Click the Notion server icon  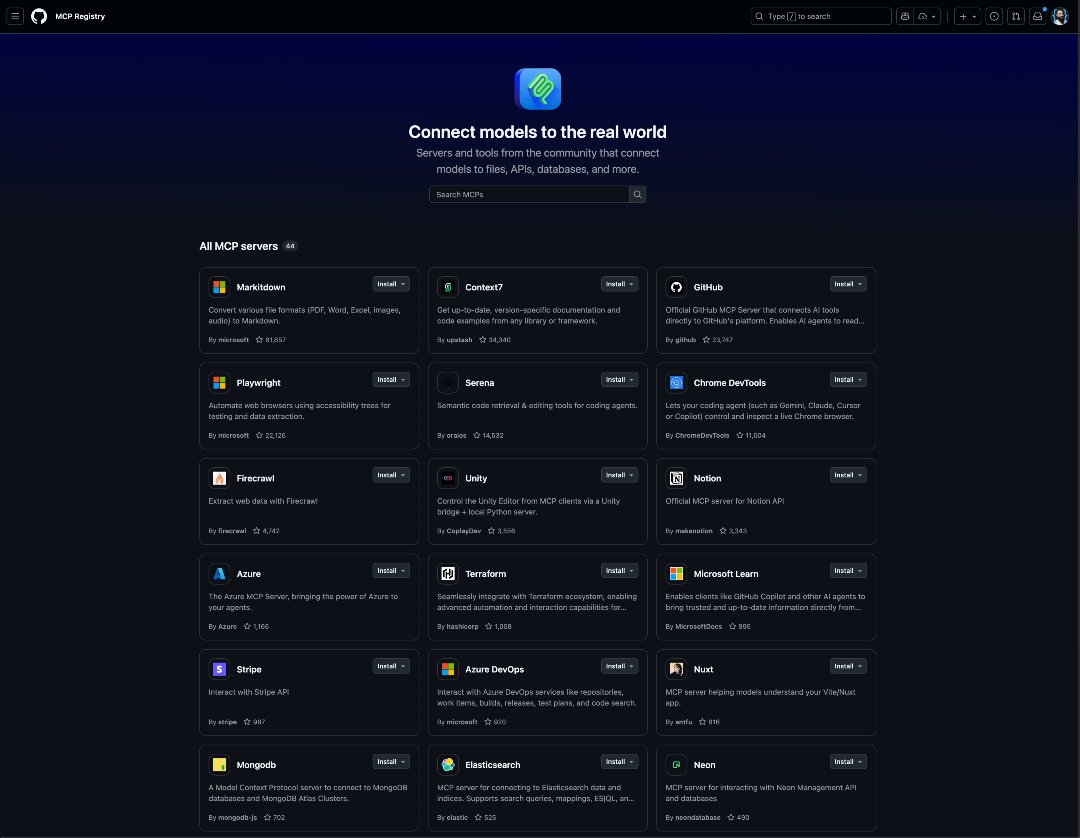coord(676,478)
